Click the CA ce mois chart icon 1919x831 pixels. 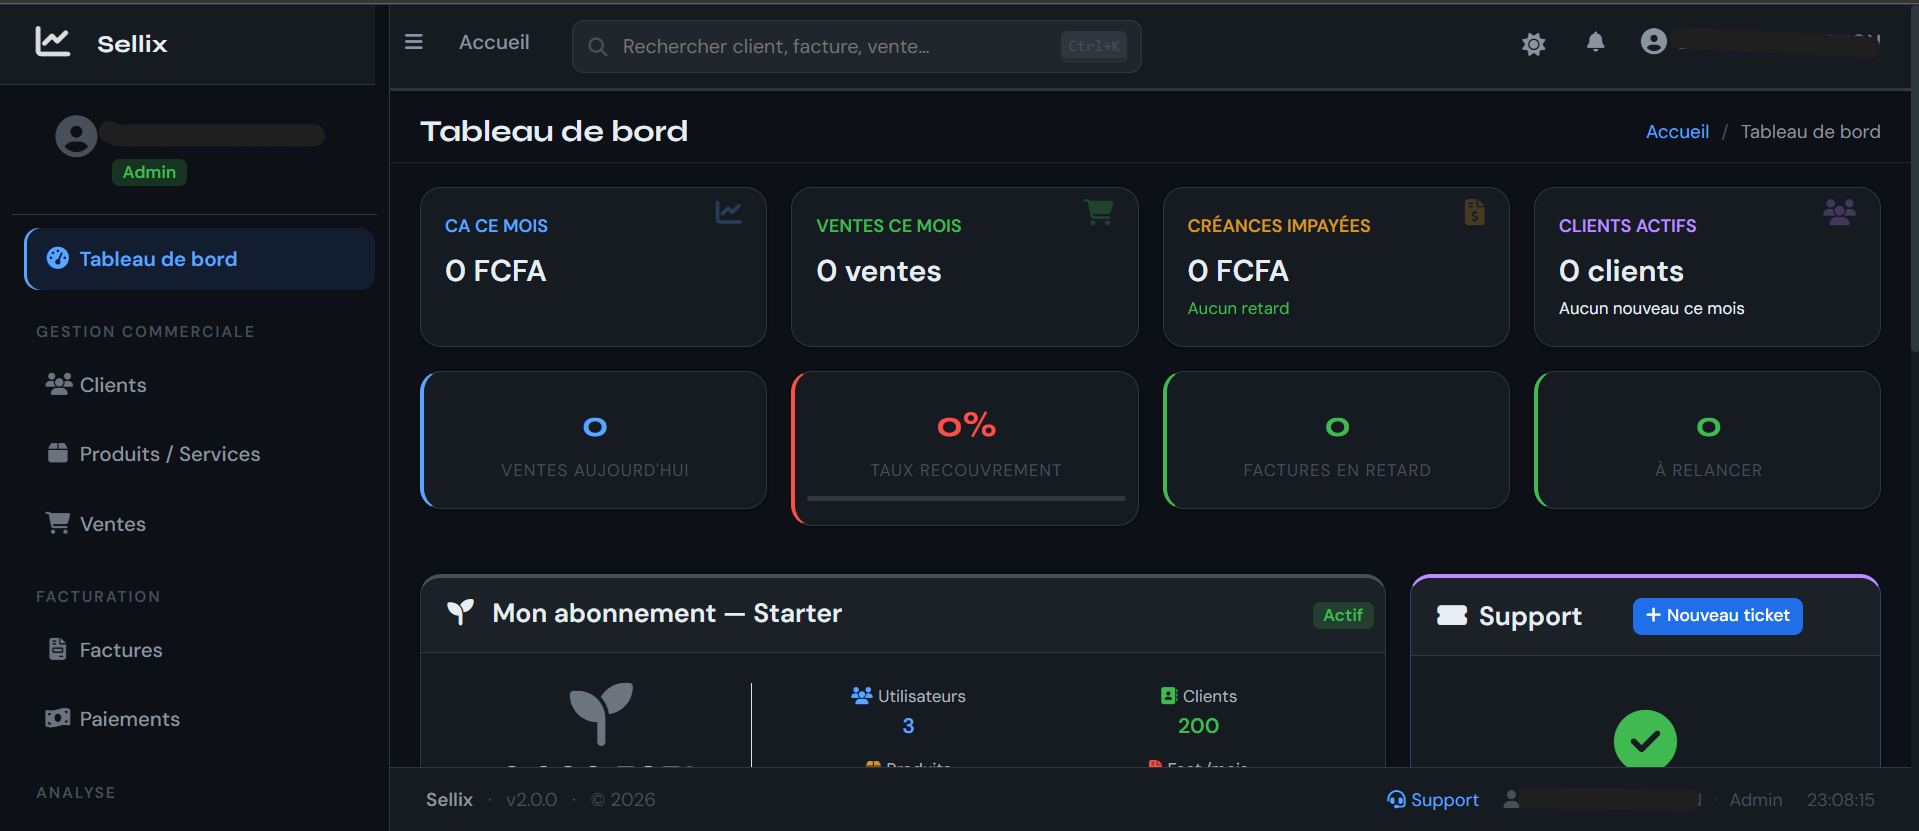coord(729,212)
